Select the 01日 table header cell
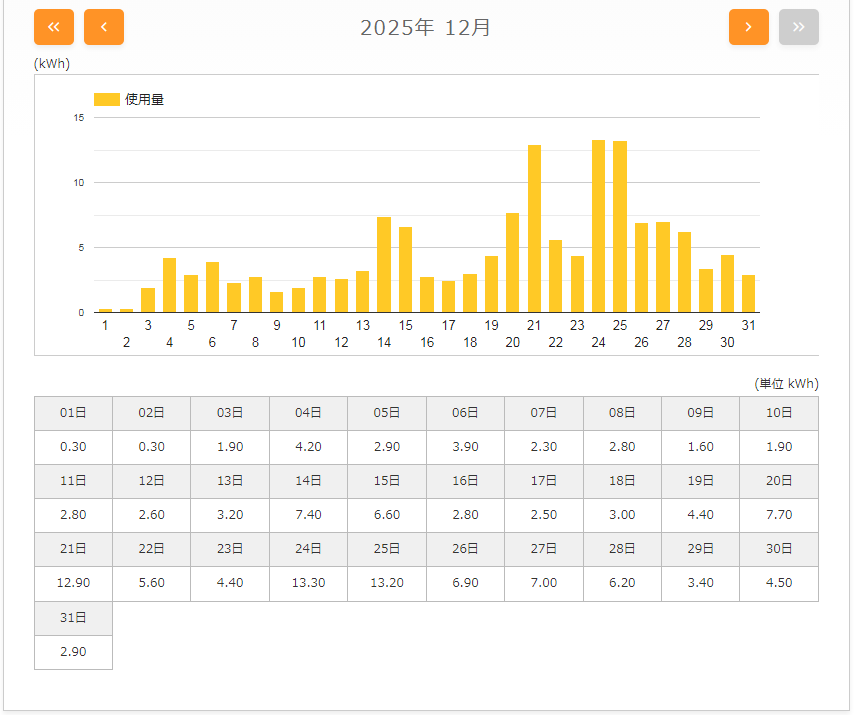 point(73,413)
